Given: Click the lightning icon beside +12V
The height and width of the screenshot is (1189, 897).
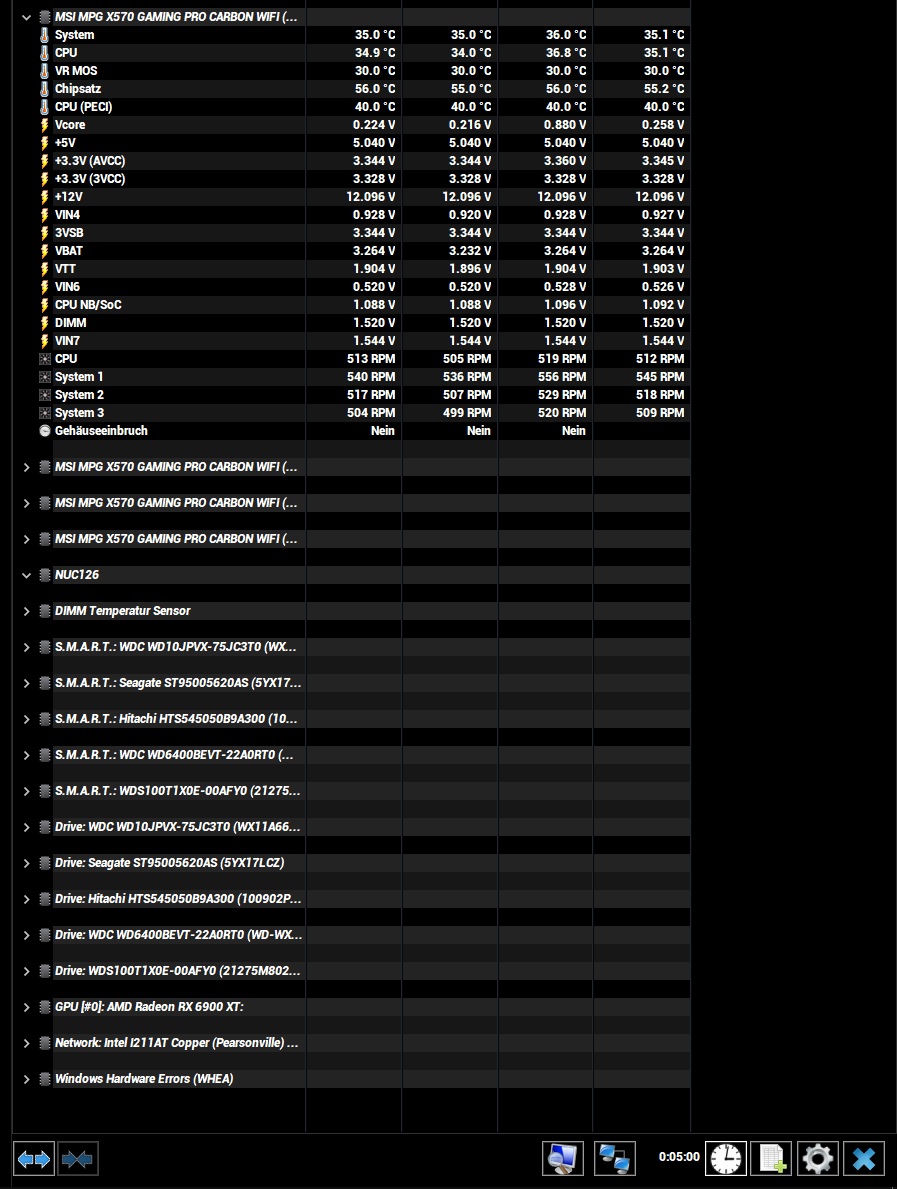Looking at the screenshot, I should coord(45,196).
